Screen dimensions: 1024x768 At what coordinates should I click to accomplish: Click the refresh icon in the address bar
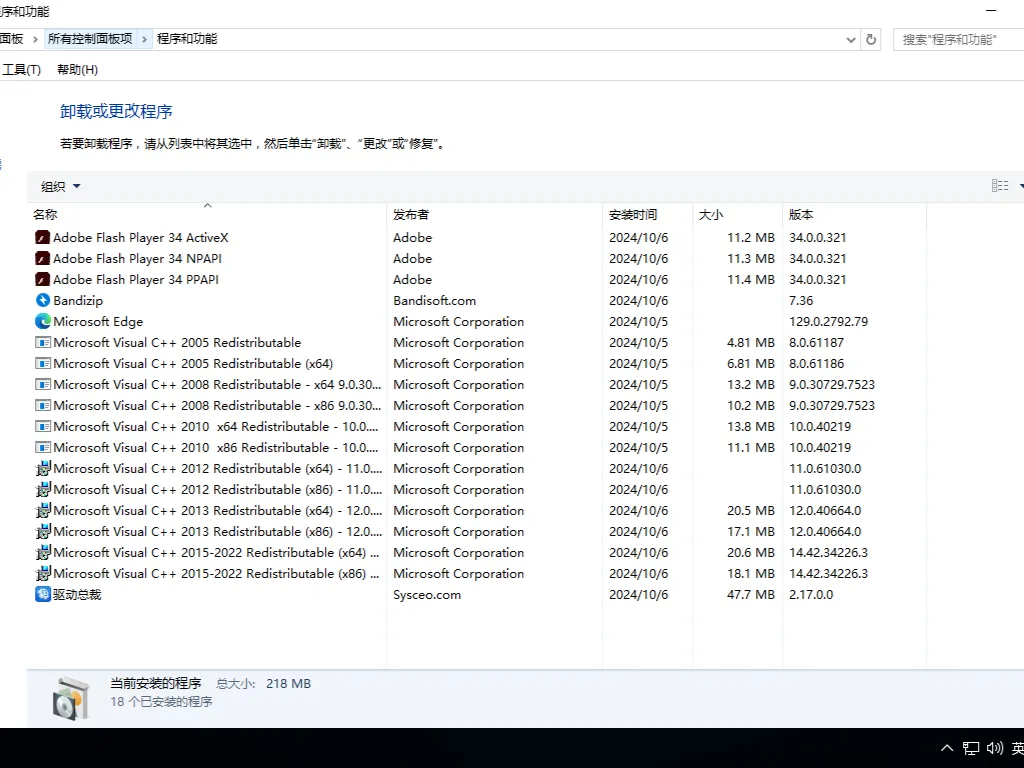point(869,39)
